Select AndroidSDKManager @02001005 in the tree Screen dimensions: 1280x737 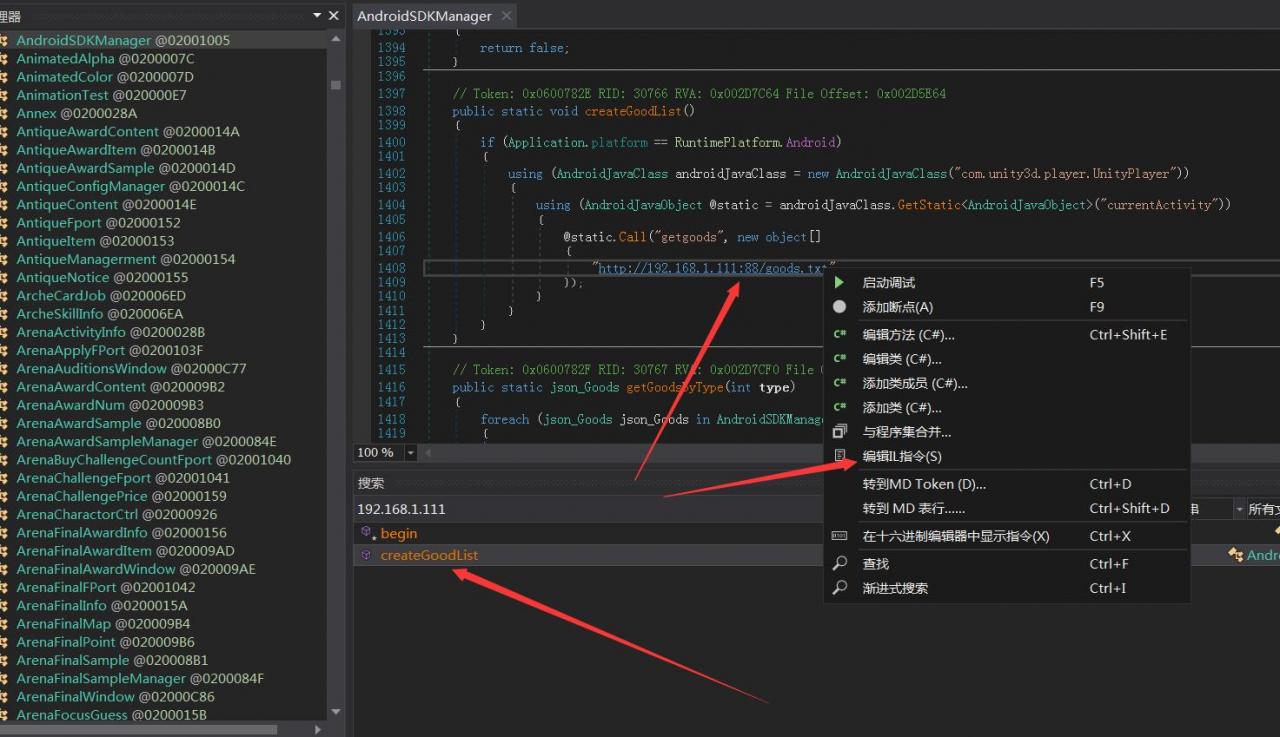123,41
